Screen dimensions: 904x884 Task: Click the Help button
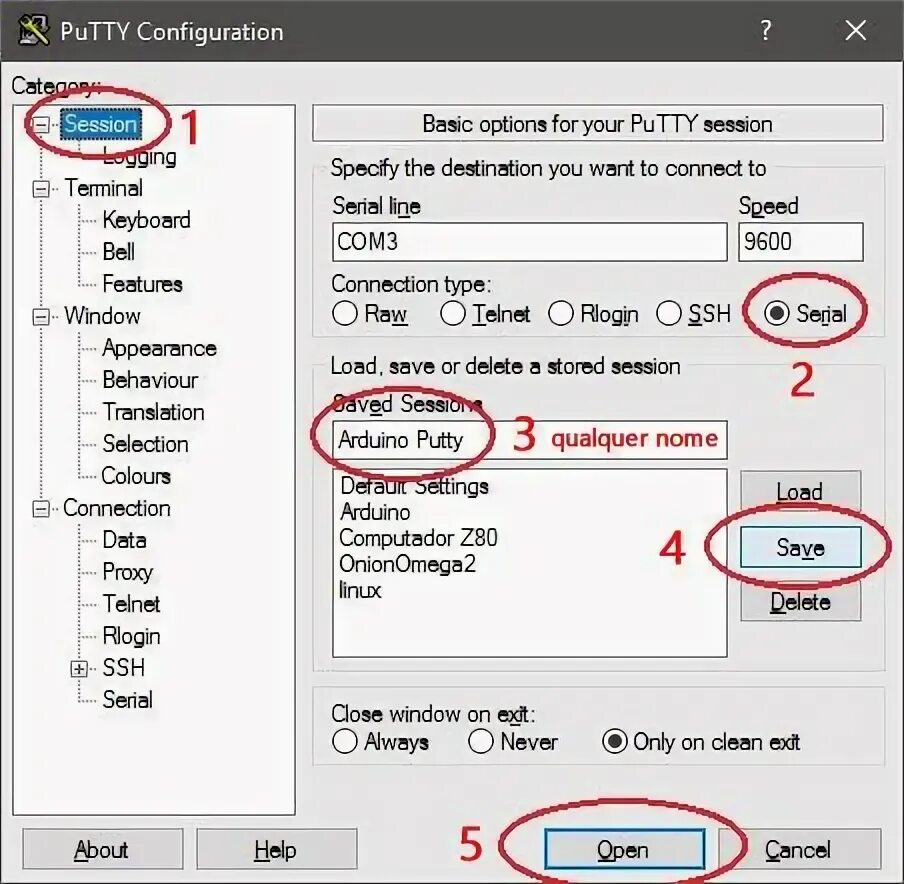tap(277, 849)
